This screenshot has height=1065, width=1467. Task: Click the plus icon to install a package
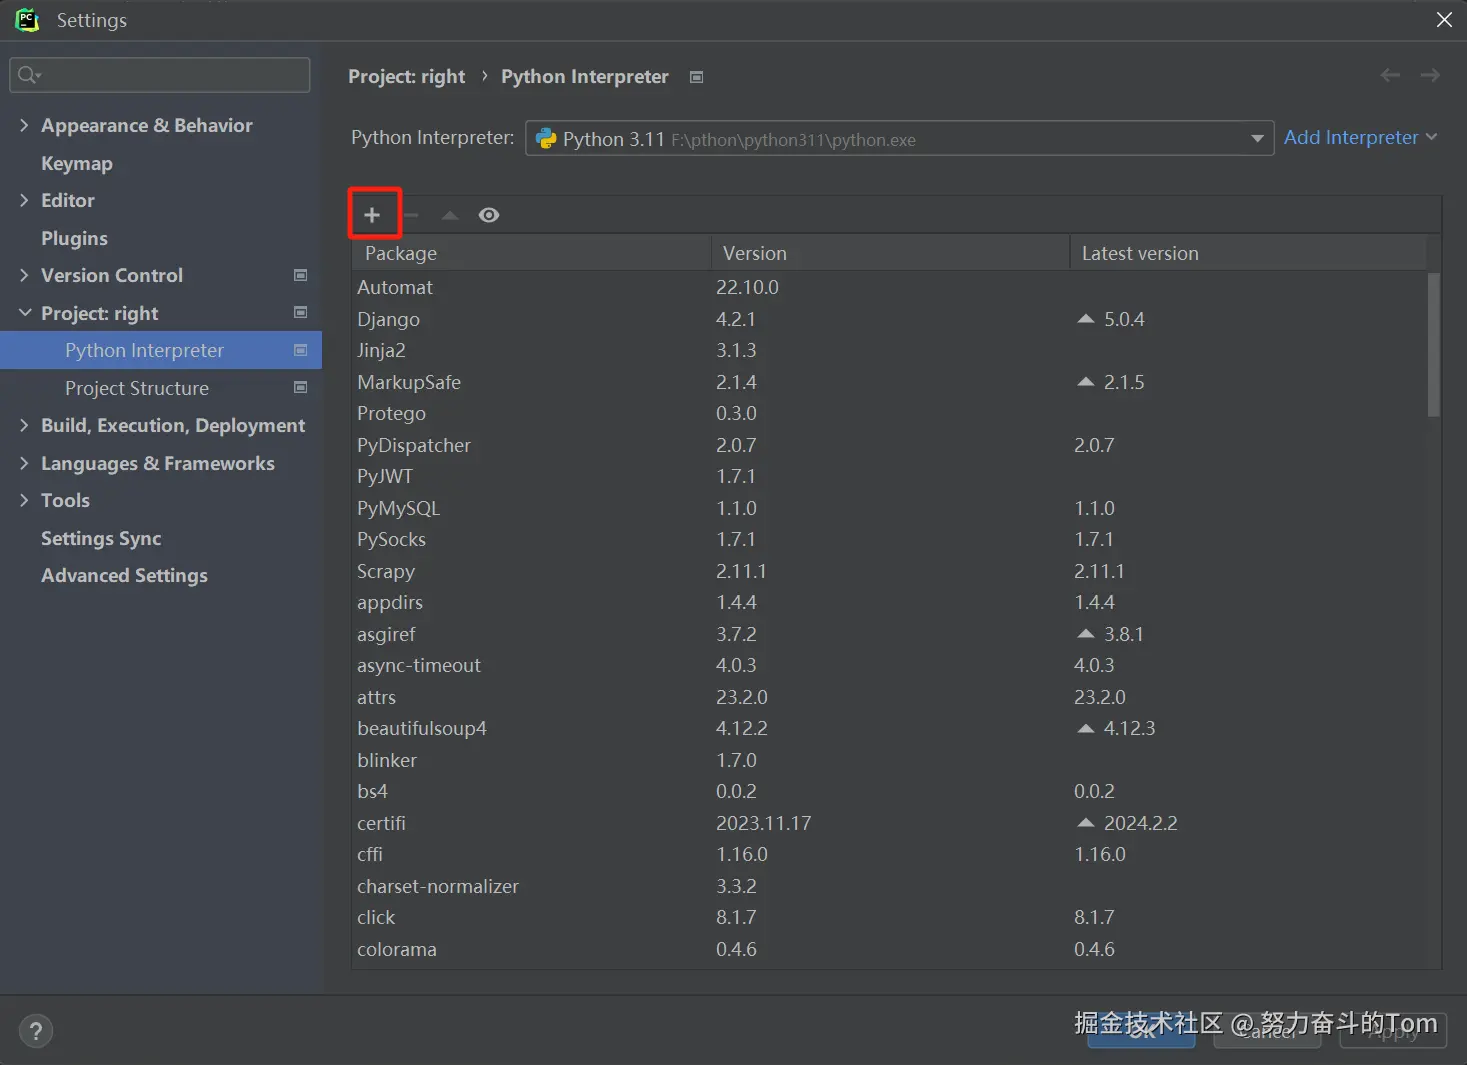pos(372,215)
